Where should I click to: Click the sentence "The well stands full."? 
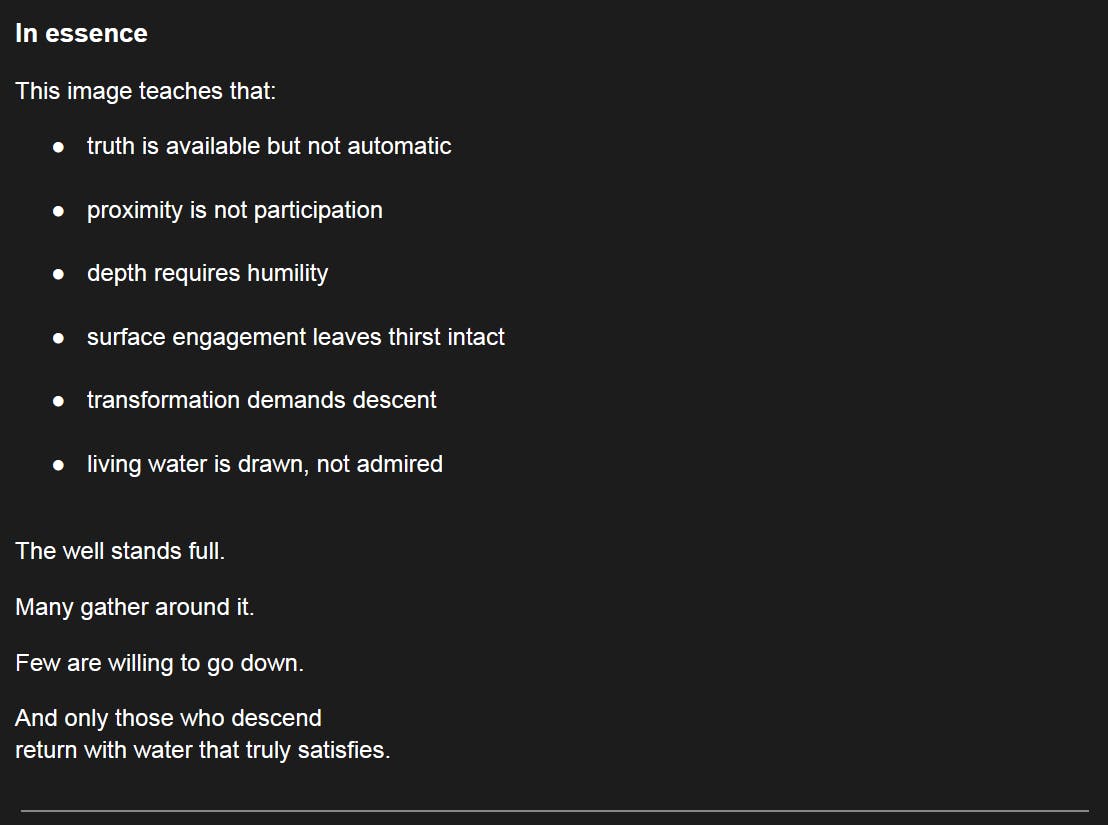pyautogui.click(x=120, y=551)
